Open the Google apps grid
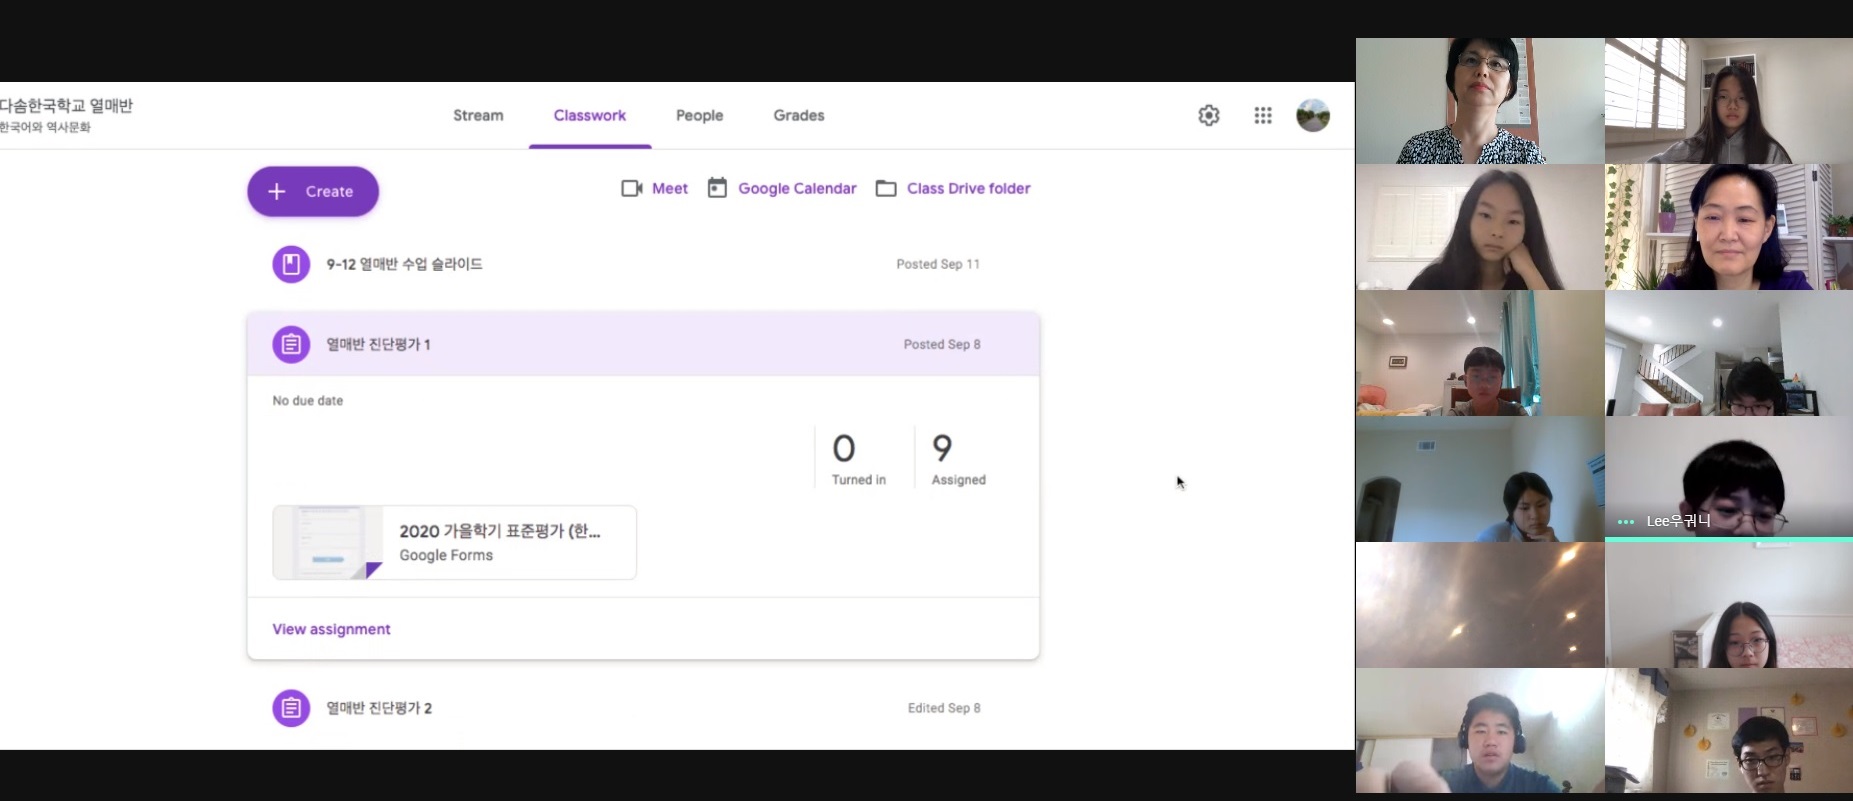 pyautogui.click(x=1262, y=116)
